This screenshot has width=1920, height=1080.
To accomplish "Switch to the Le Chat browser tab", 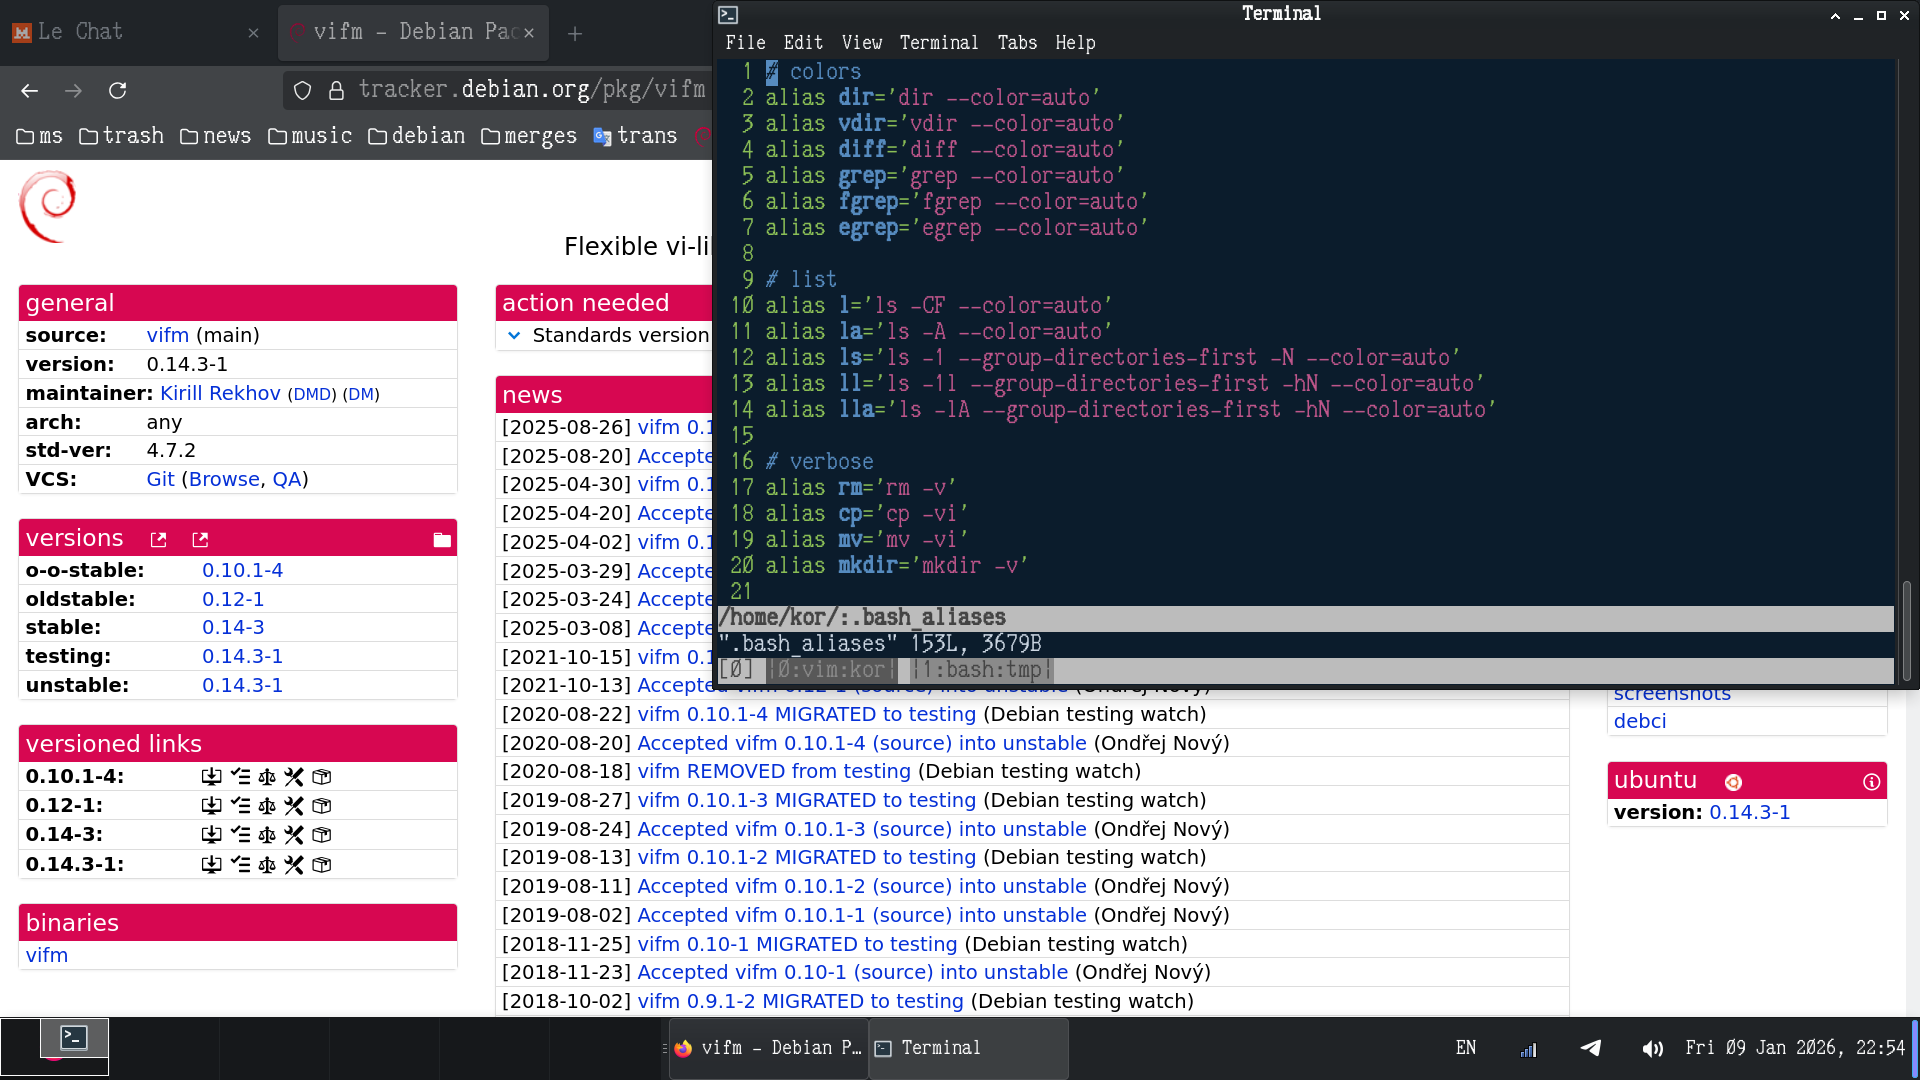I will [x=80, y=32].
